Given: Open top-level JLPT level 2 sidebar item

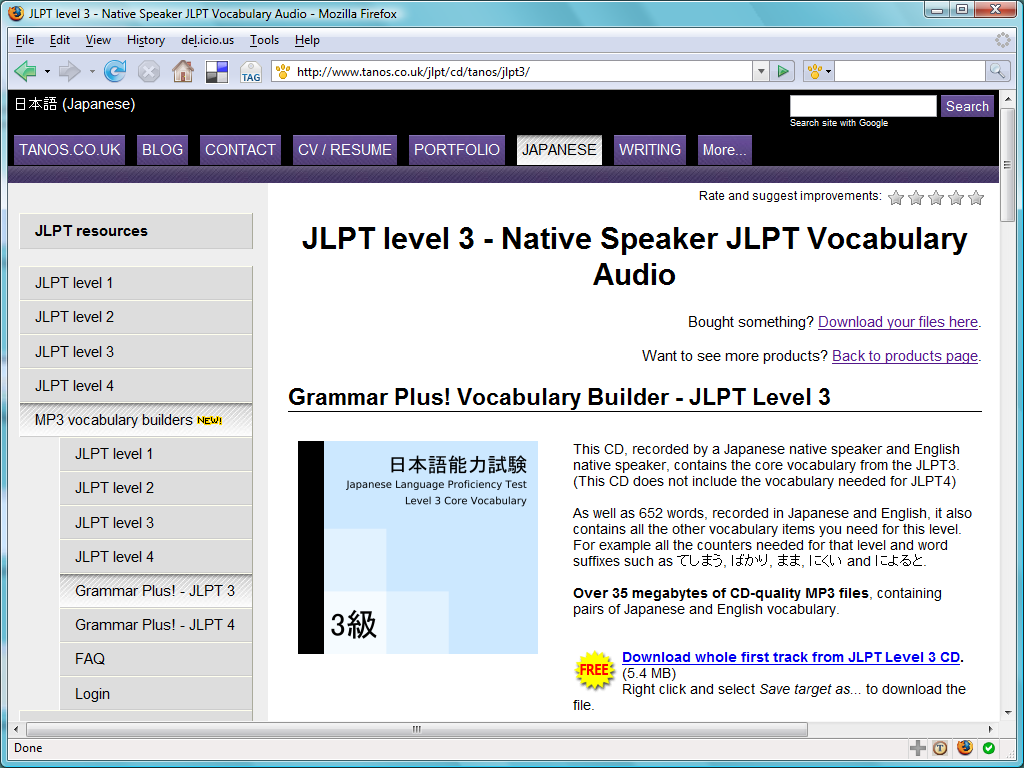Looking at the screenshot, I should 136,317.
